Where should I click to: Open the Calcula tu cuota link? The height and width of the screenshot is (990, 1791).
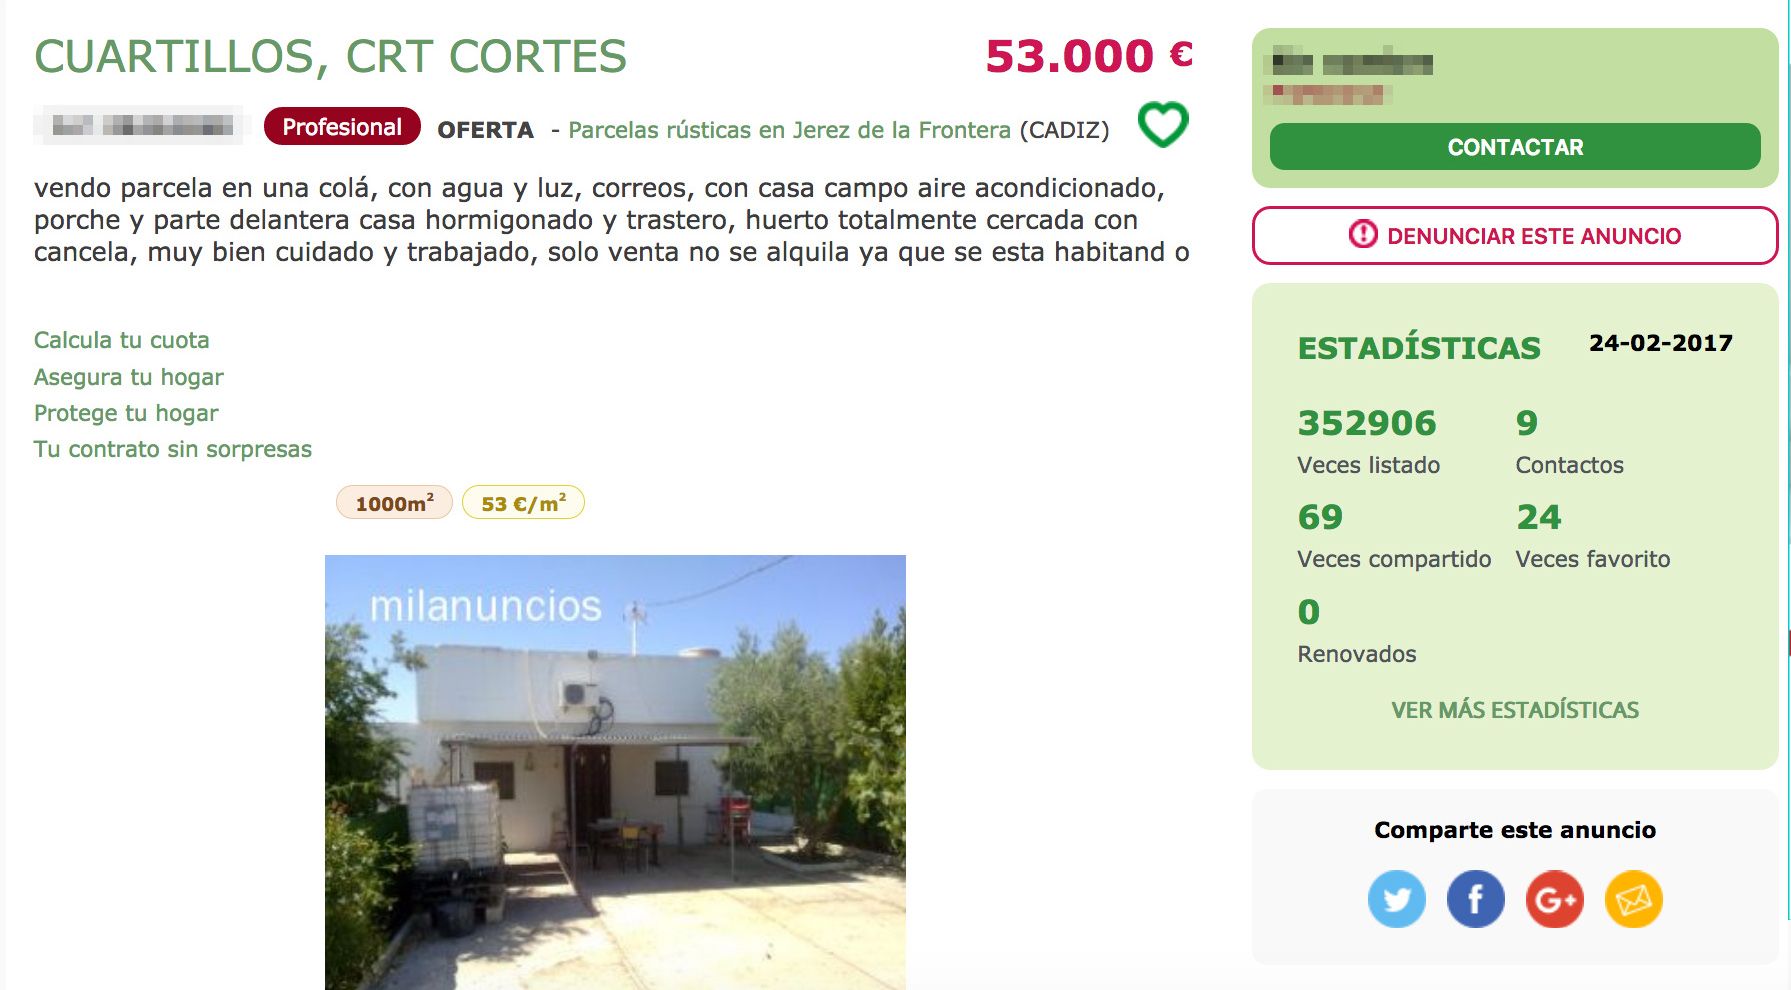click(122, 340)
